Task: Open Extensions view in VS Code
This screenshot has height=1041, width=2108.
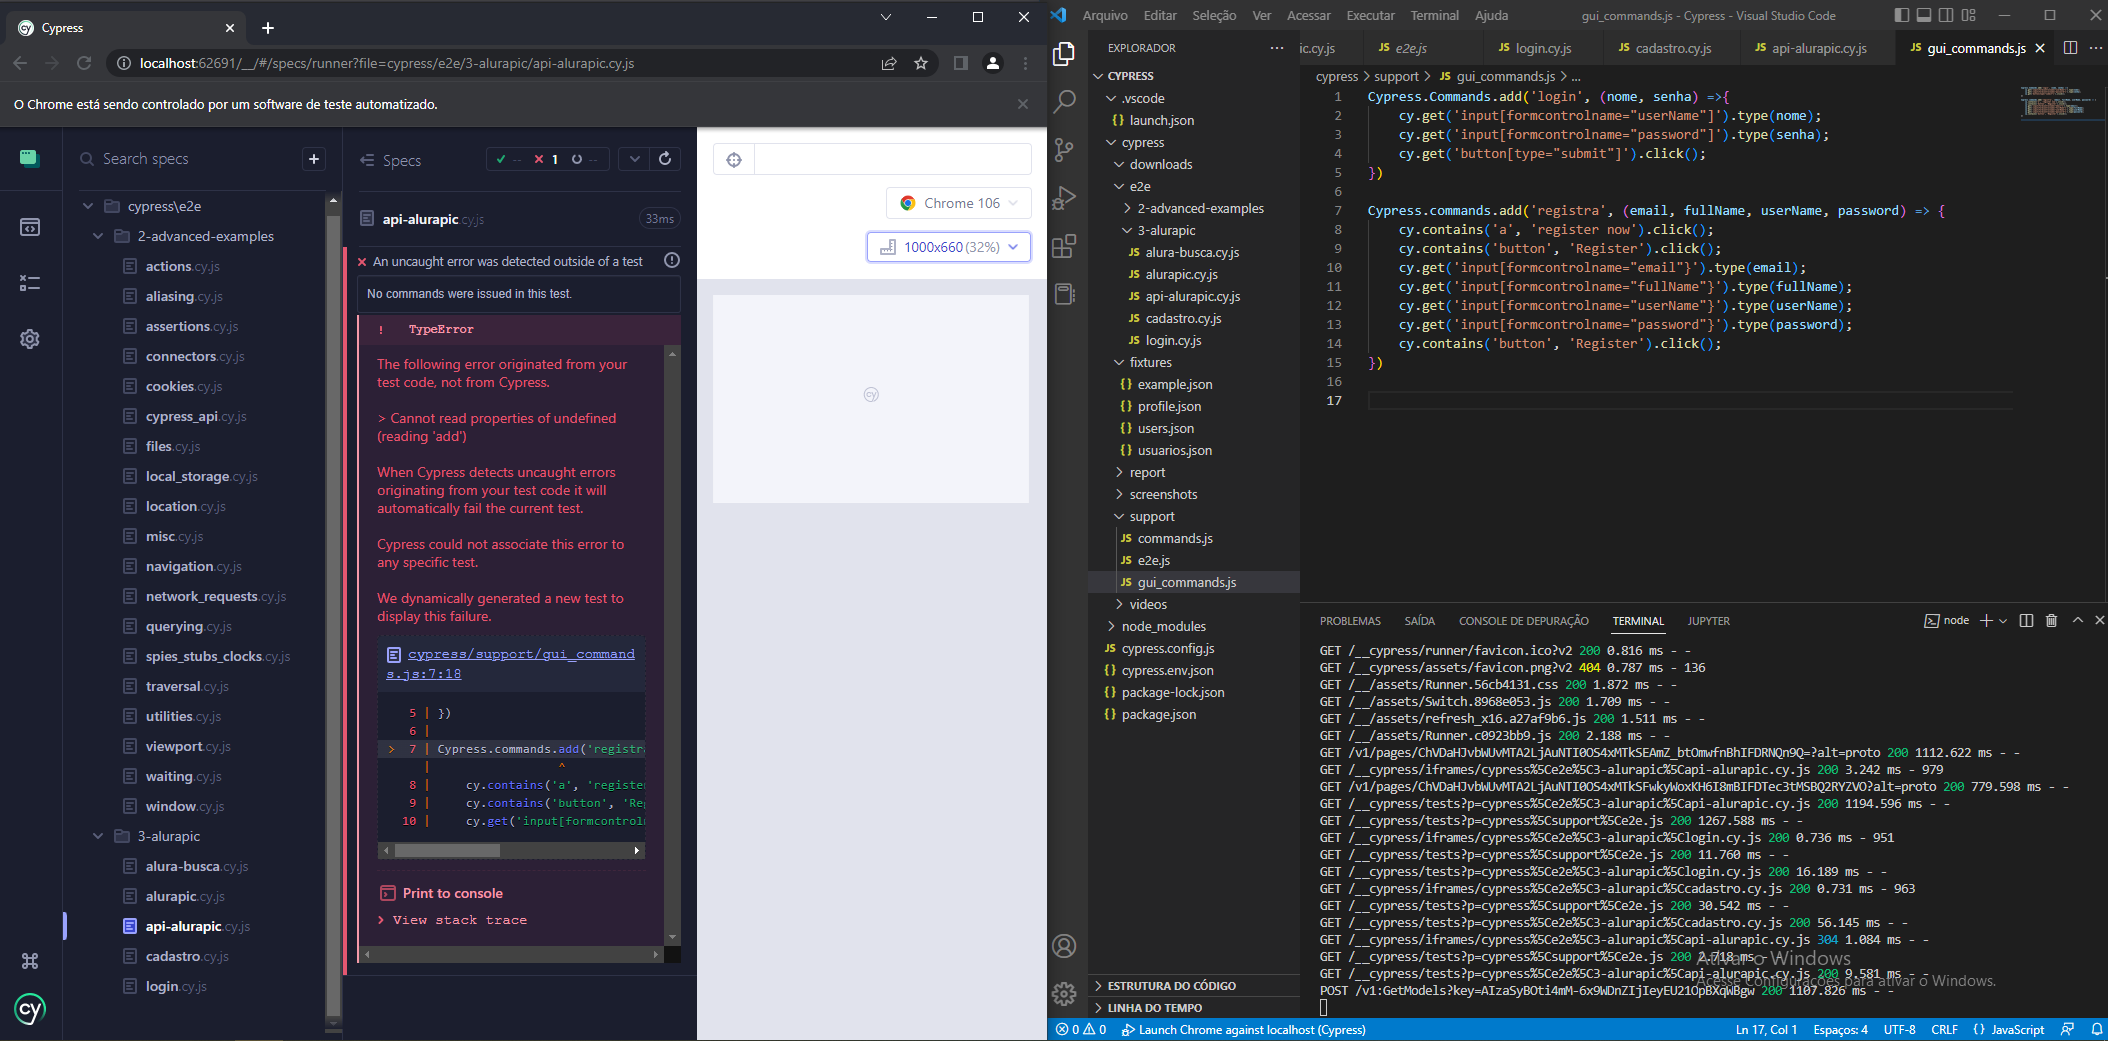Action: [1065, 246]
